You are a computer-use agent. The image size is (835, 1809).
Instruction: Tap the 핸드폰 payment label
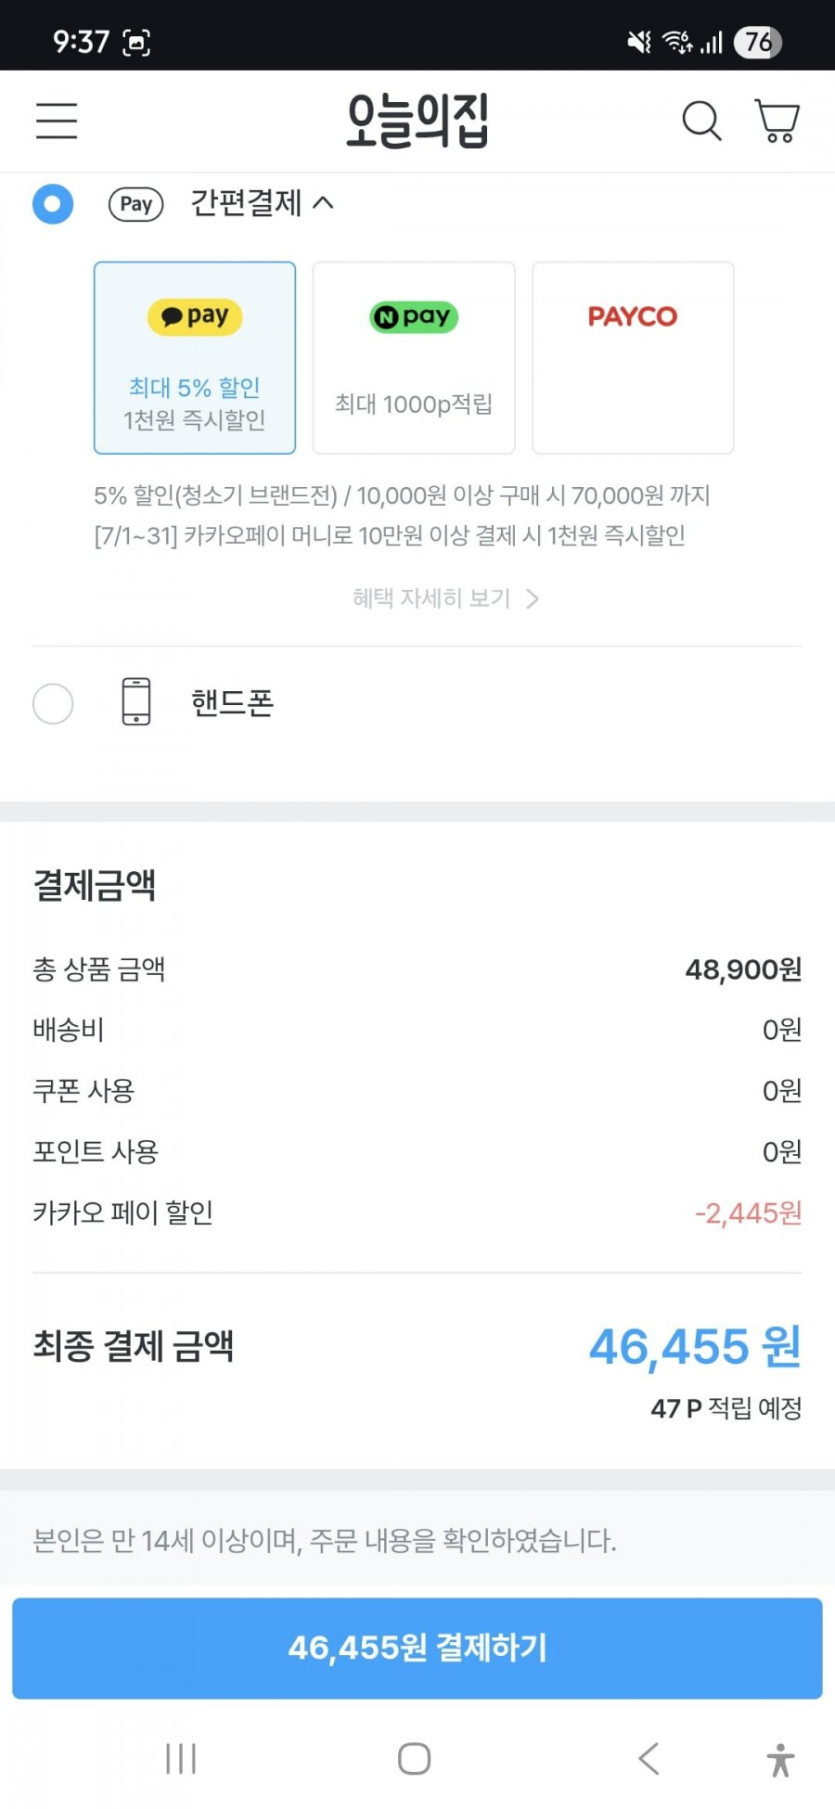(x=232, y=703)
